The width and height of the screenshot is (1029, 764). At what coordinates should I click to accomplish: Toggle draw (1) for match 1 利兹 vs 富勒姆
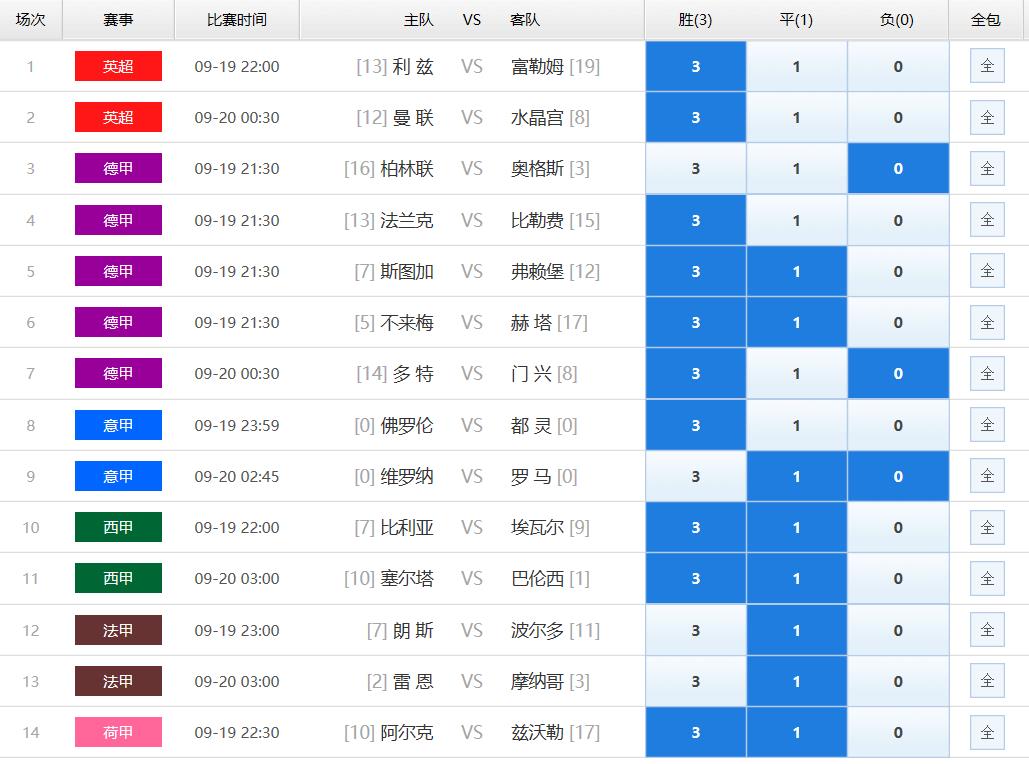(x=796, y=66)
